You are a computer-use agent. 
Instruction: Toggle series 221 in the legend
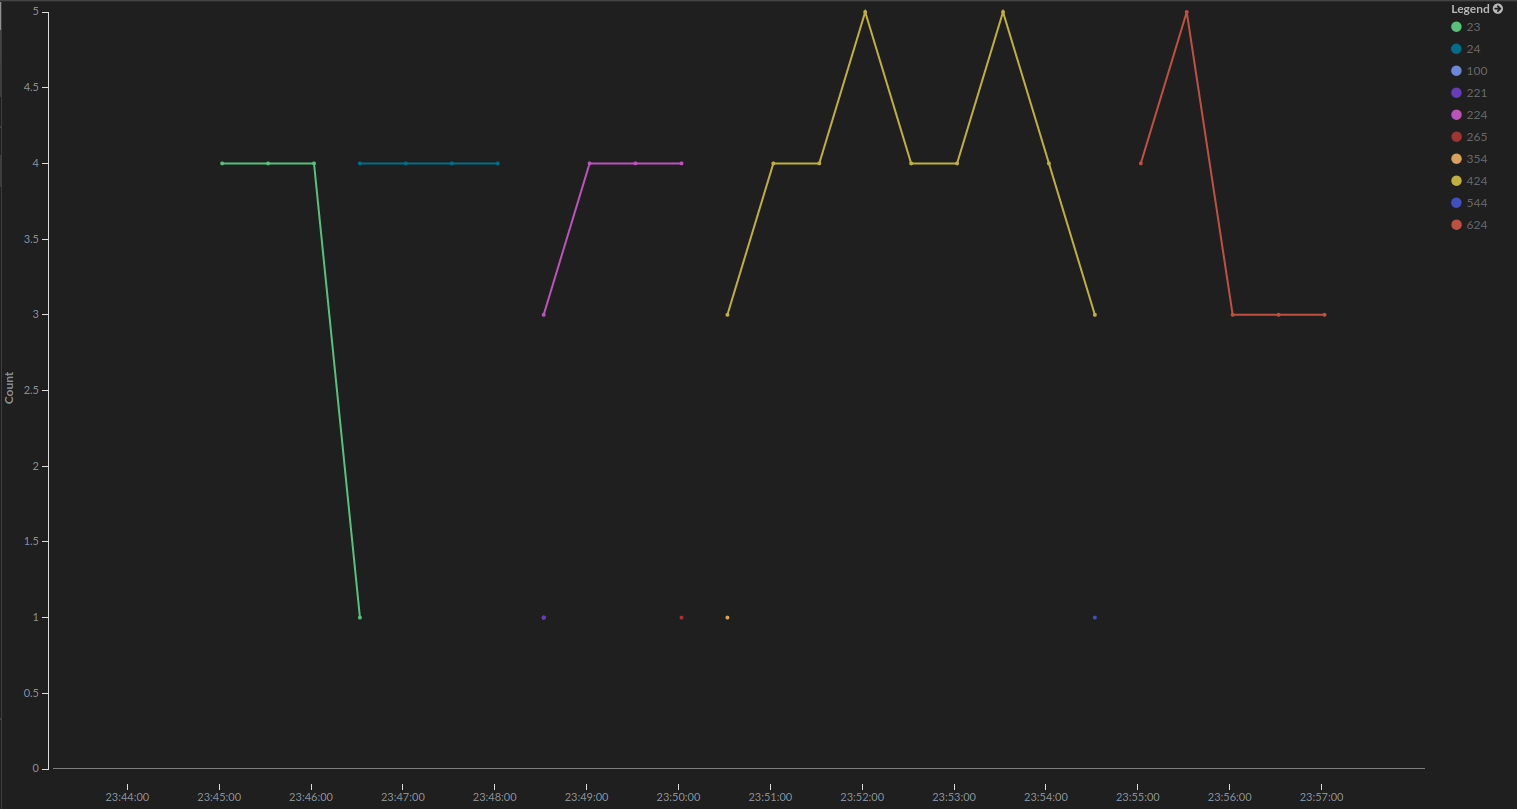tap(1469, 93)
